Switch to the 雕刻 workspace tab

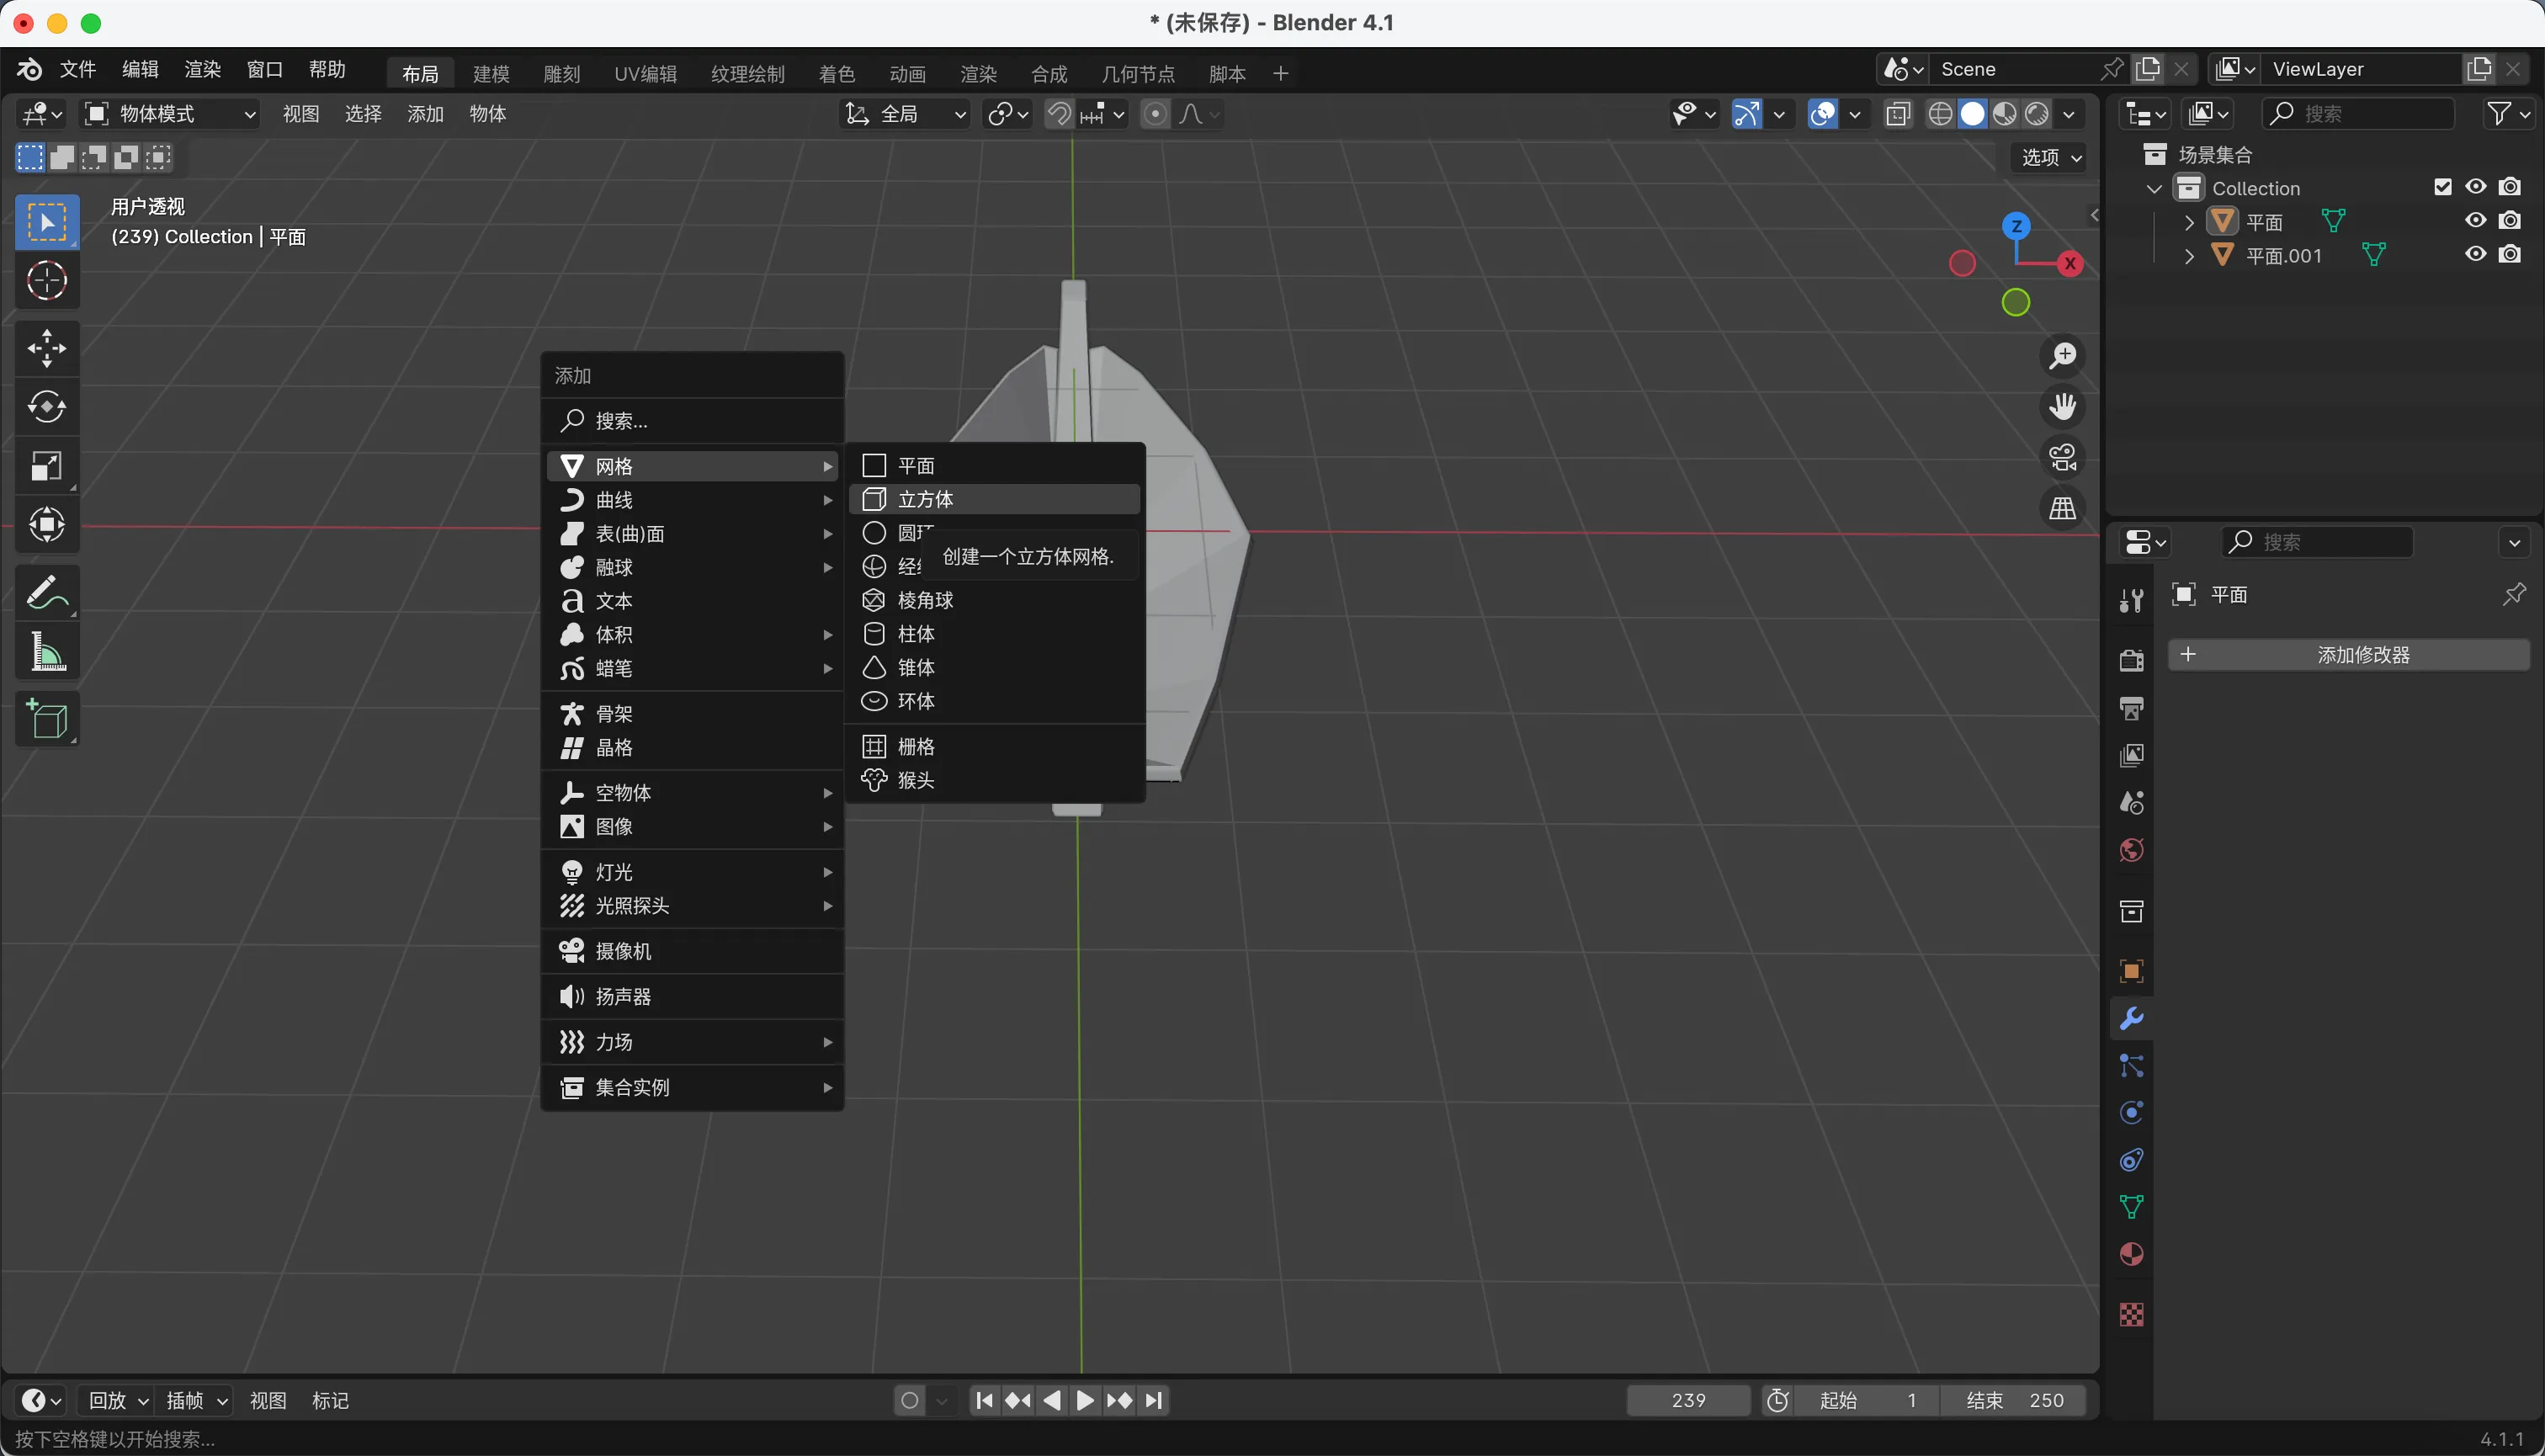tap(561, 73)
